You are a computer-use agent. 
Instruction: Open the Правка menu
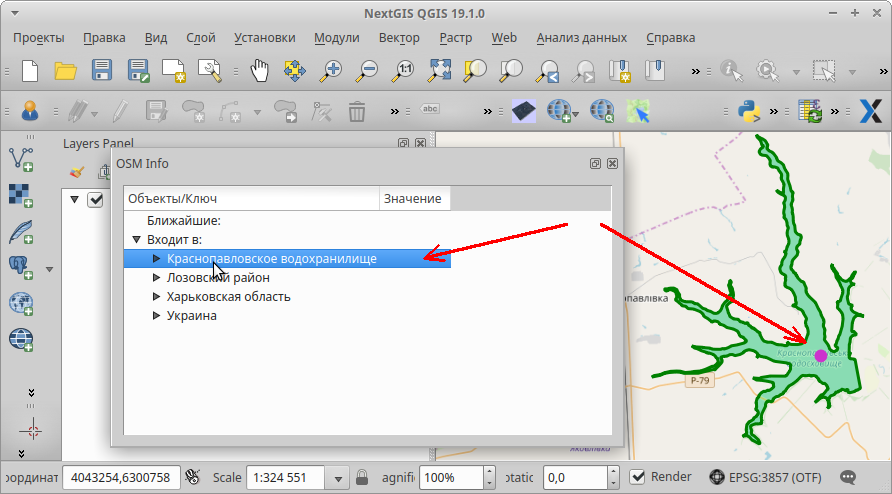point(104,38)
